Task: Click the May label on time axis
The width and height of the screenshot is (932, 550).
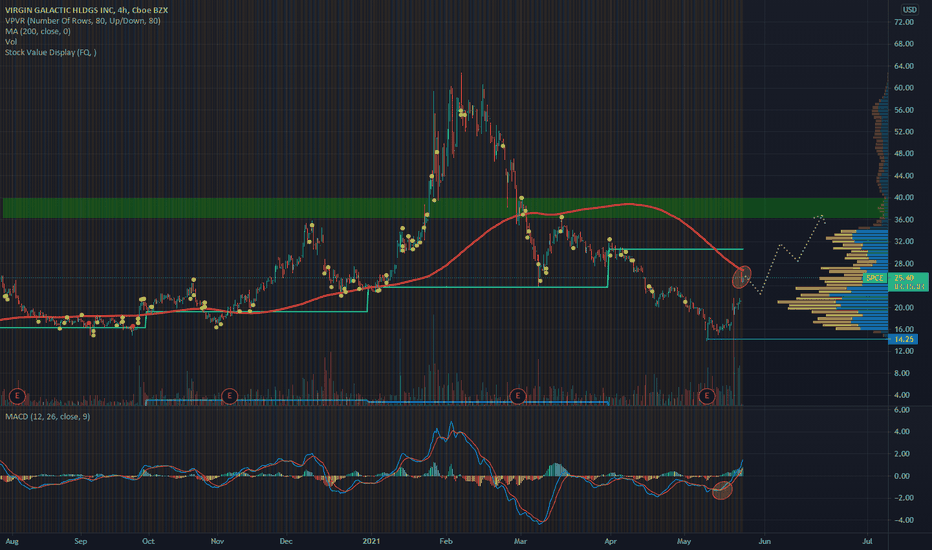Action: tap(684, 541)
